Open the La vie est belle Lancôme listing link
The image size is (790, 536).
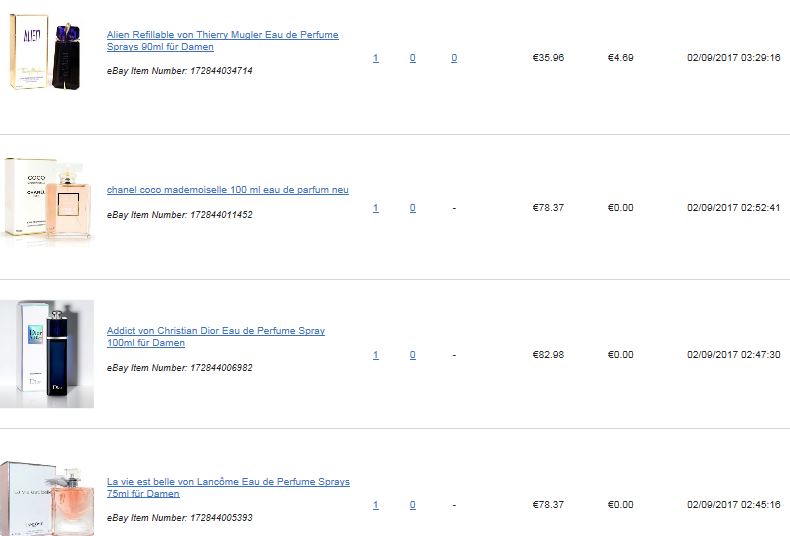click(x=228, y=488)
